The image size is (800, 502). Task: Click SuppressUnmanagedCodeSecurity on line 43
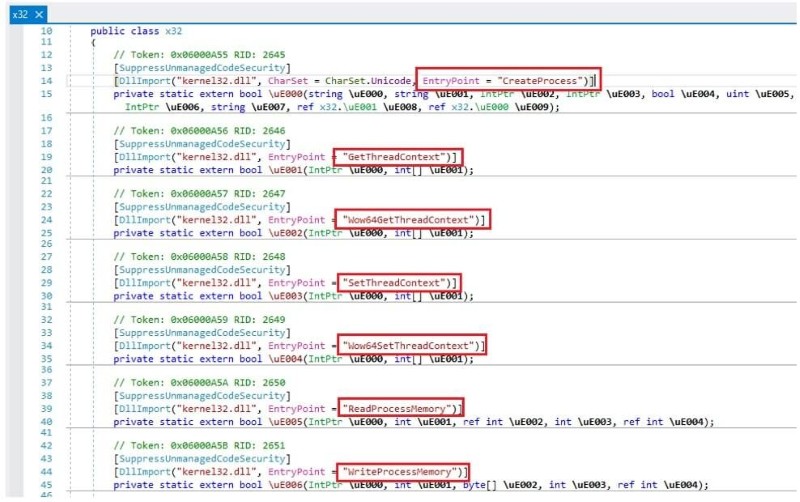click(x=202, y=459)
